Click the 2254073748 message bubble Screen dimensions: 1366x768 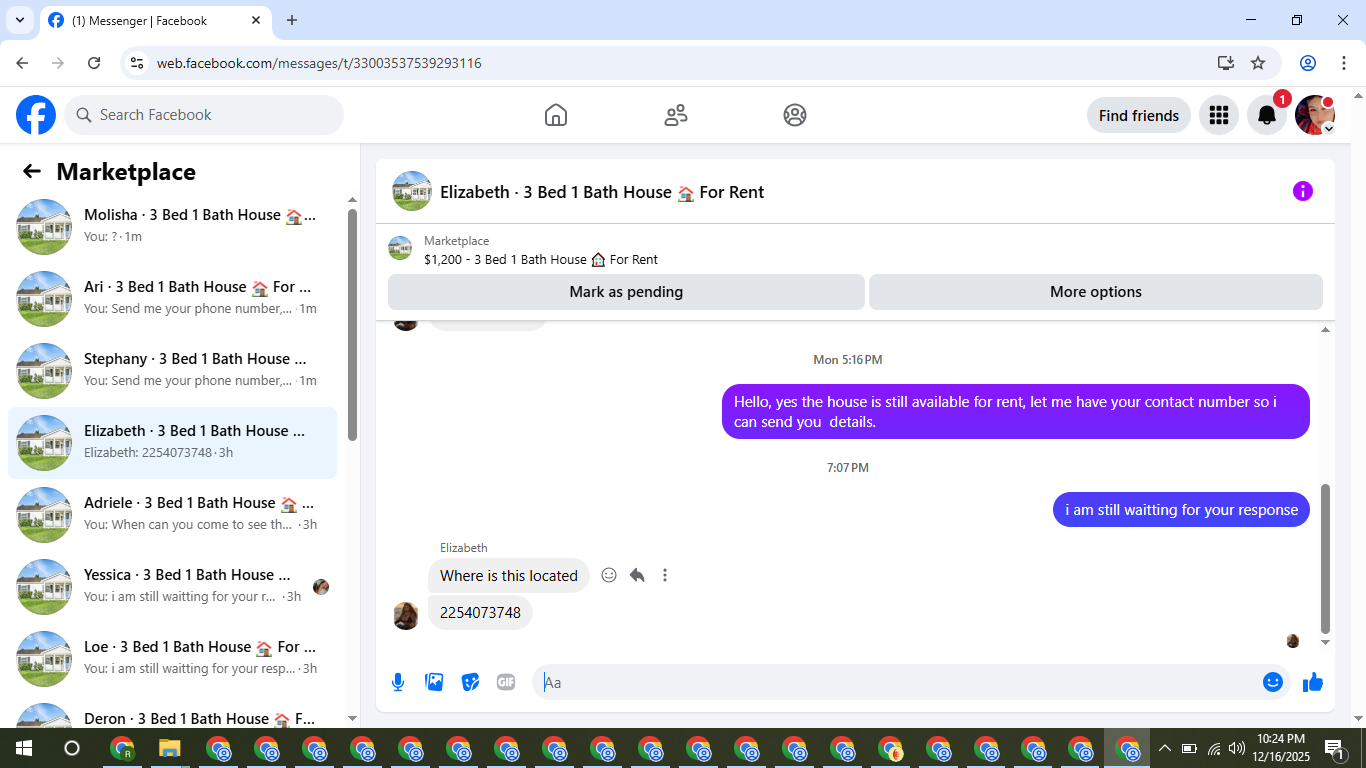pos(480,612)
